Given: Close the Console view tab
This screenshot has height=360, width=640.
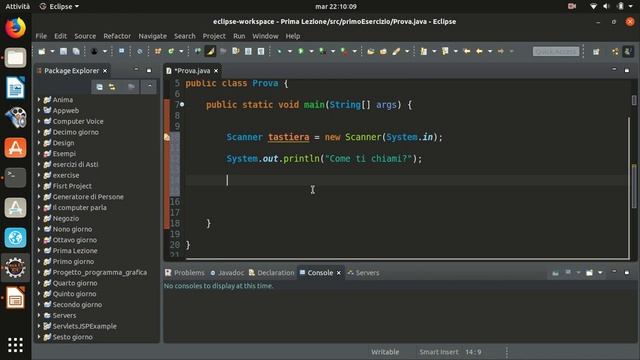Looking at the screenshot, I should 339,273.
